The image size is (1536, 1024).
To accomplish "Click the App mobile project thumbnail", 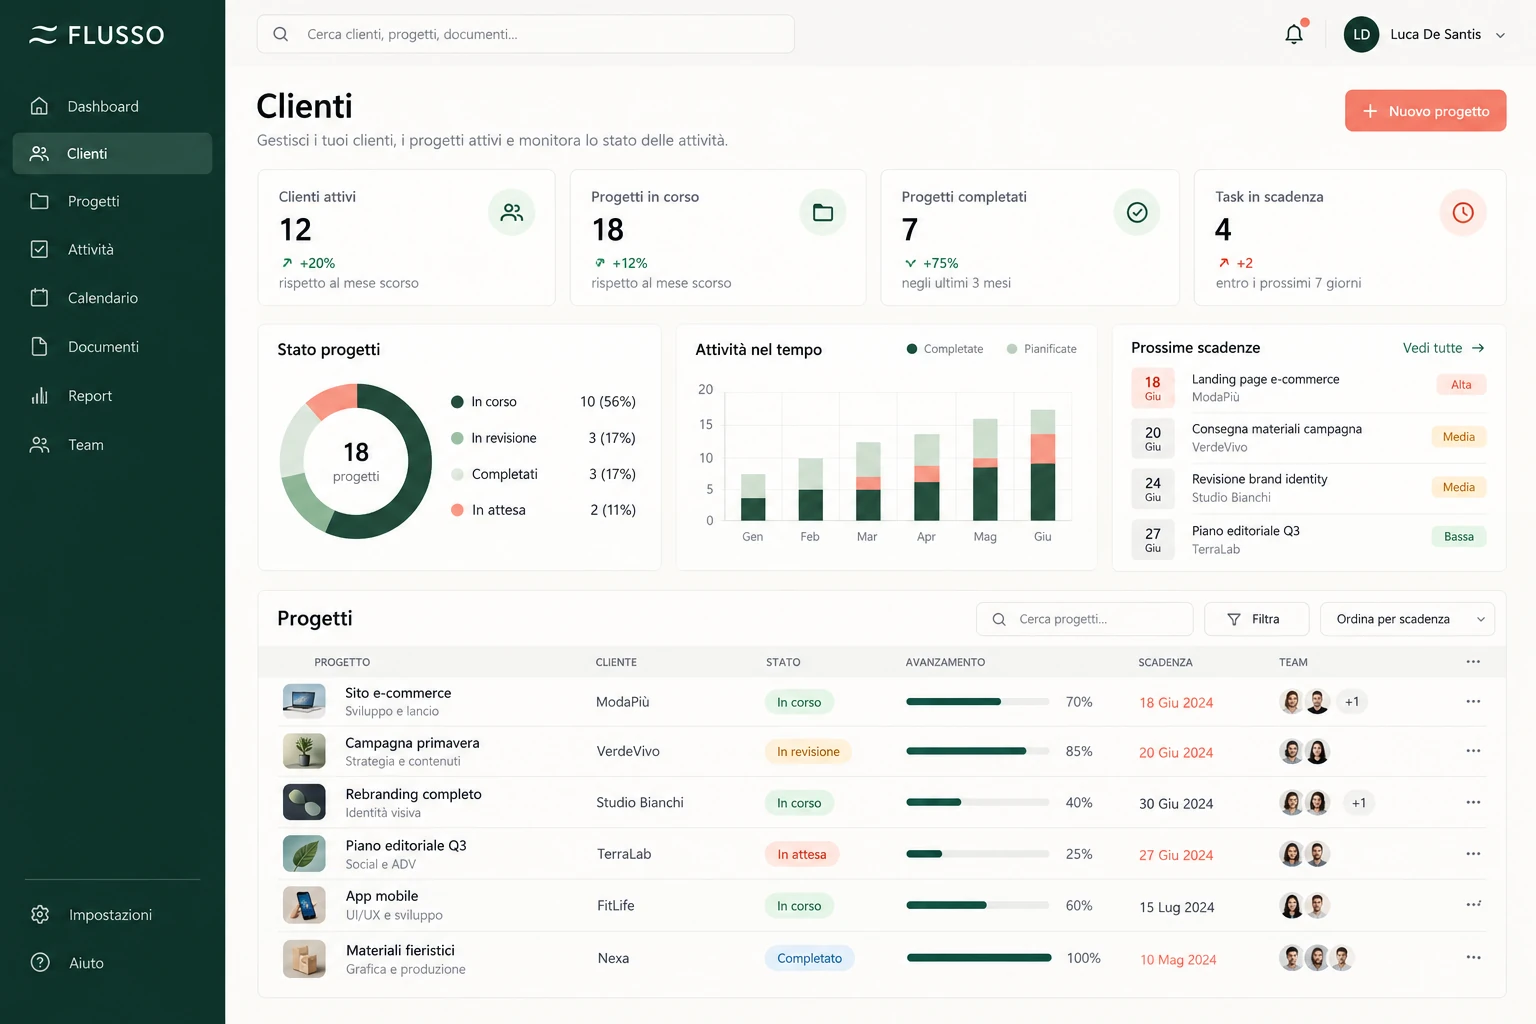I will [x=304, y=905].
